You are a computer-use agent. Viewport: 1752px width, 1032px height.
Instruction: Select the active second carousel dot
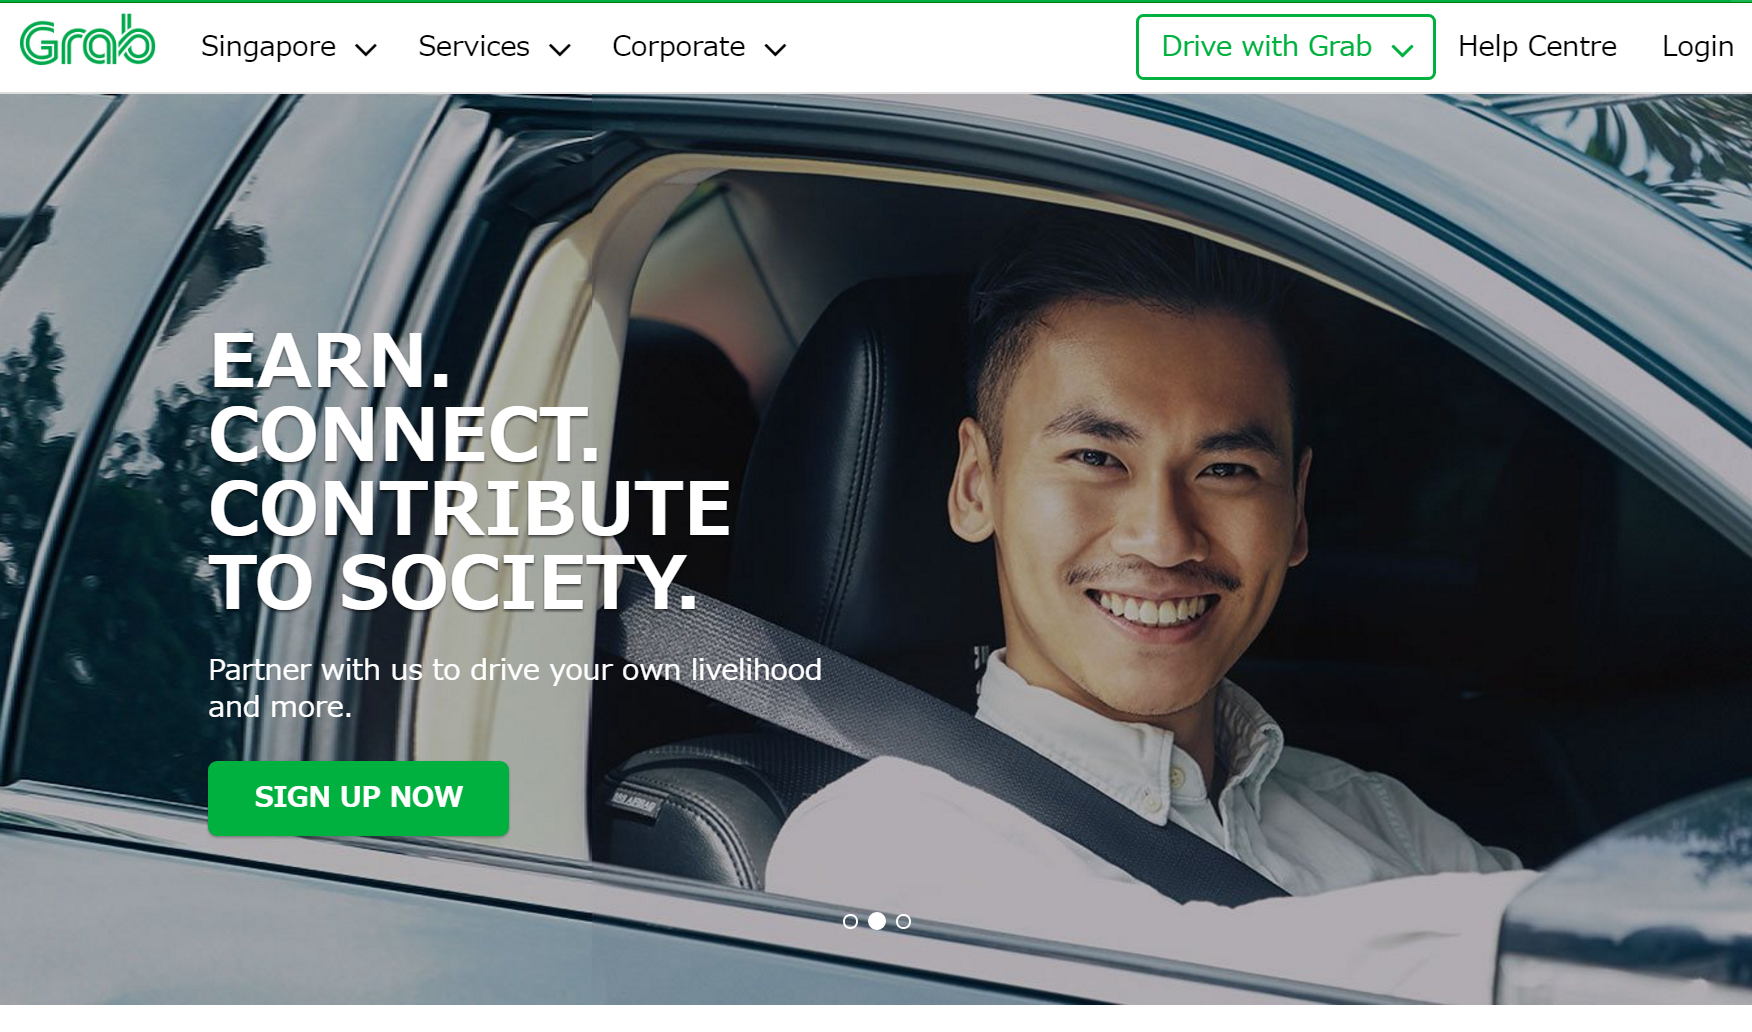(877, 921)
